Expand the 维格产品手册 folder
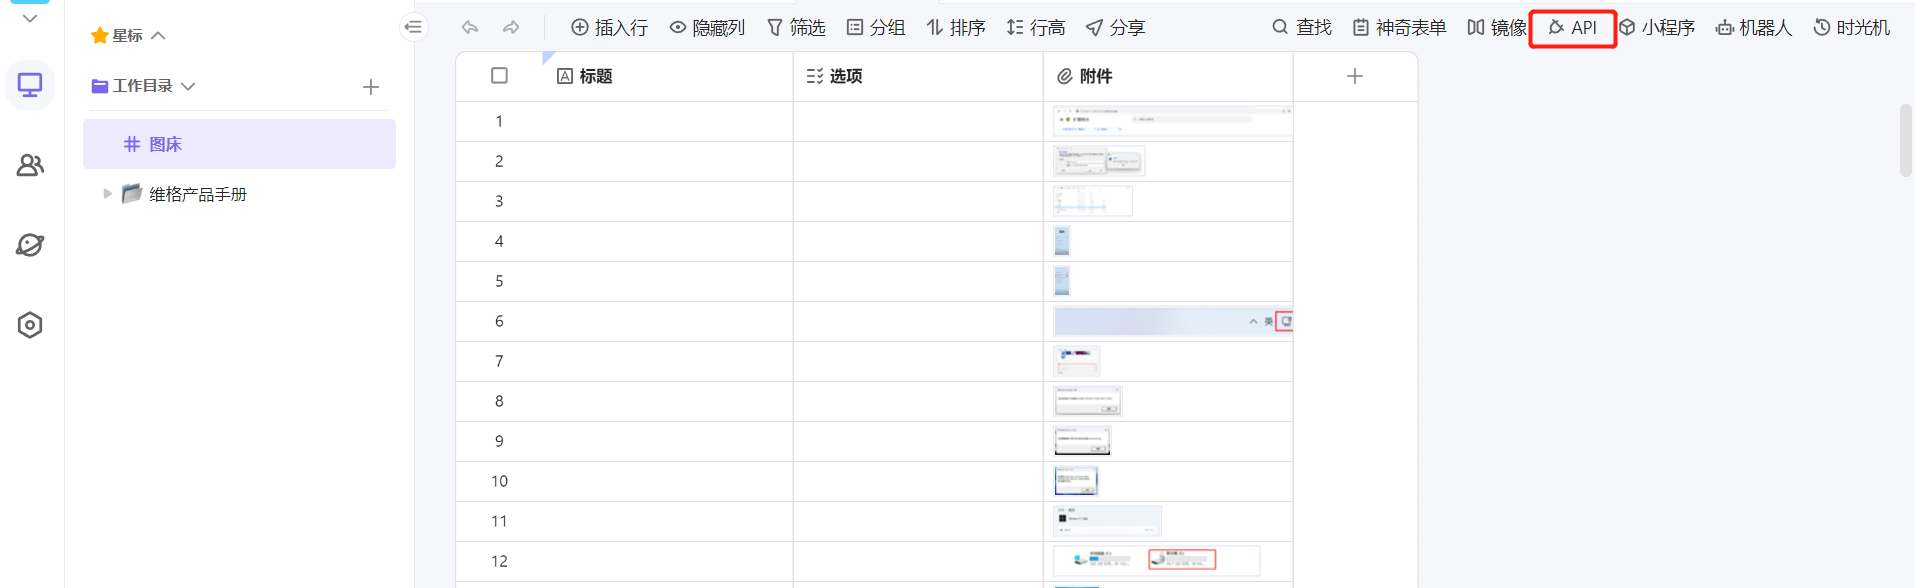The height and width of the screenshot is (588, 1915). [108, 194]
